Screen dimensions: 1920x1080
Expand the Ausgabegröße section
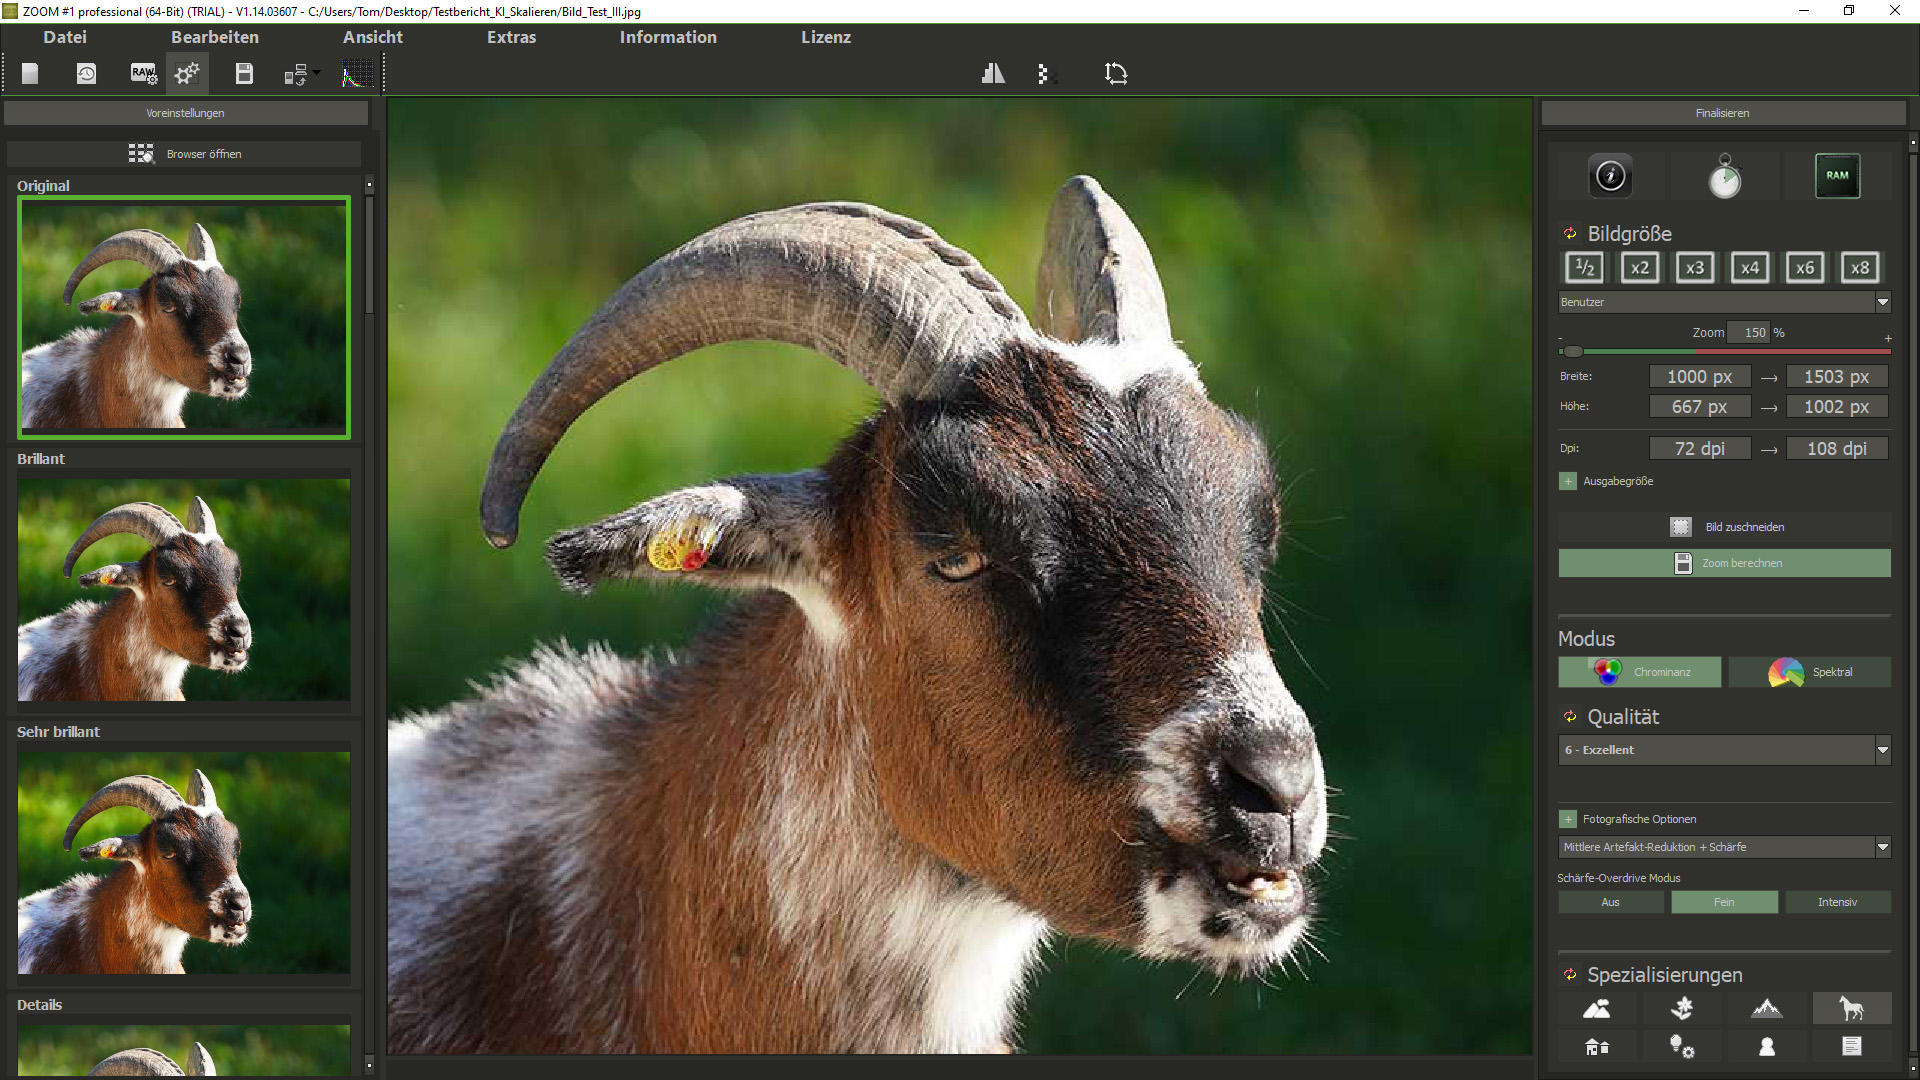(x=1568, y=482)
